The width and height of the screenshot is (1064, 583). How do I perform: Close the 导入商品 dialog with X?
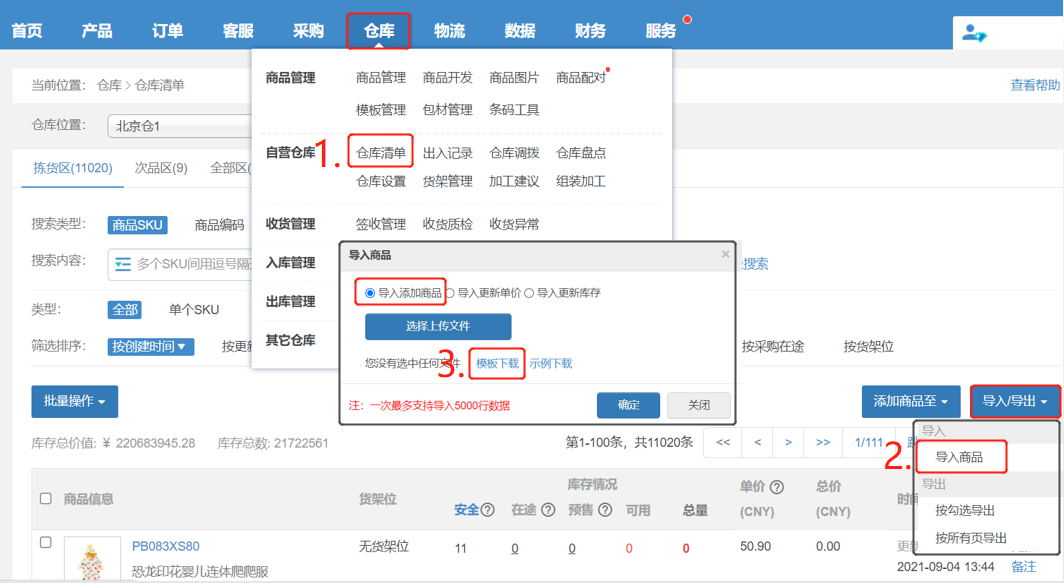pyautogui.click(x=726, y=255)
